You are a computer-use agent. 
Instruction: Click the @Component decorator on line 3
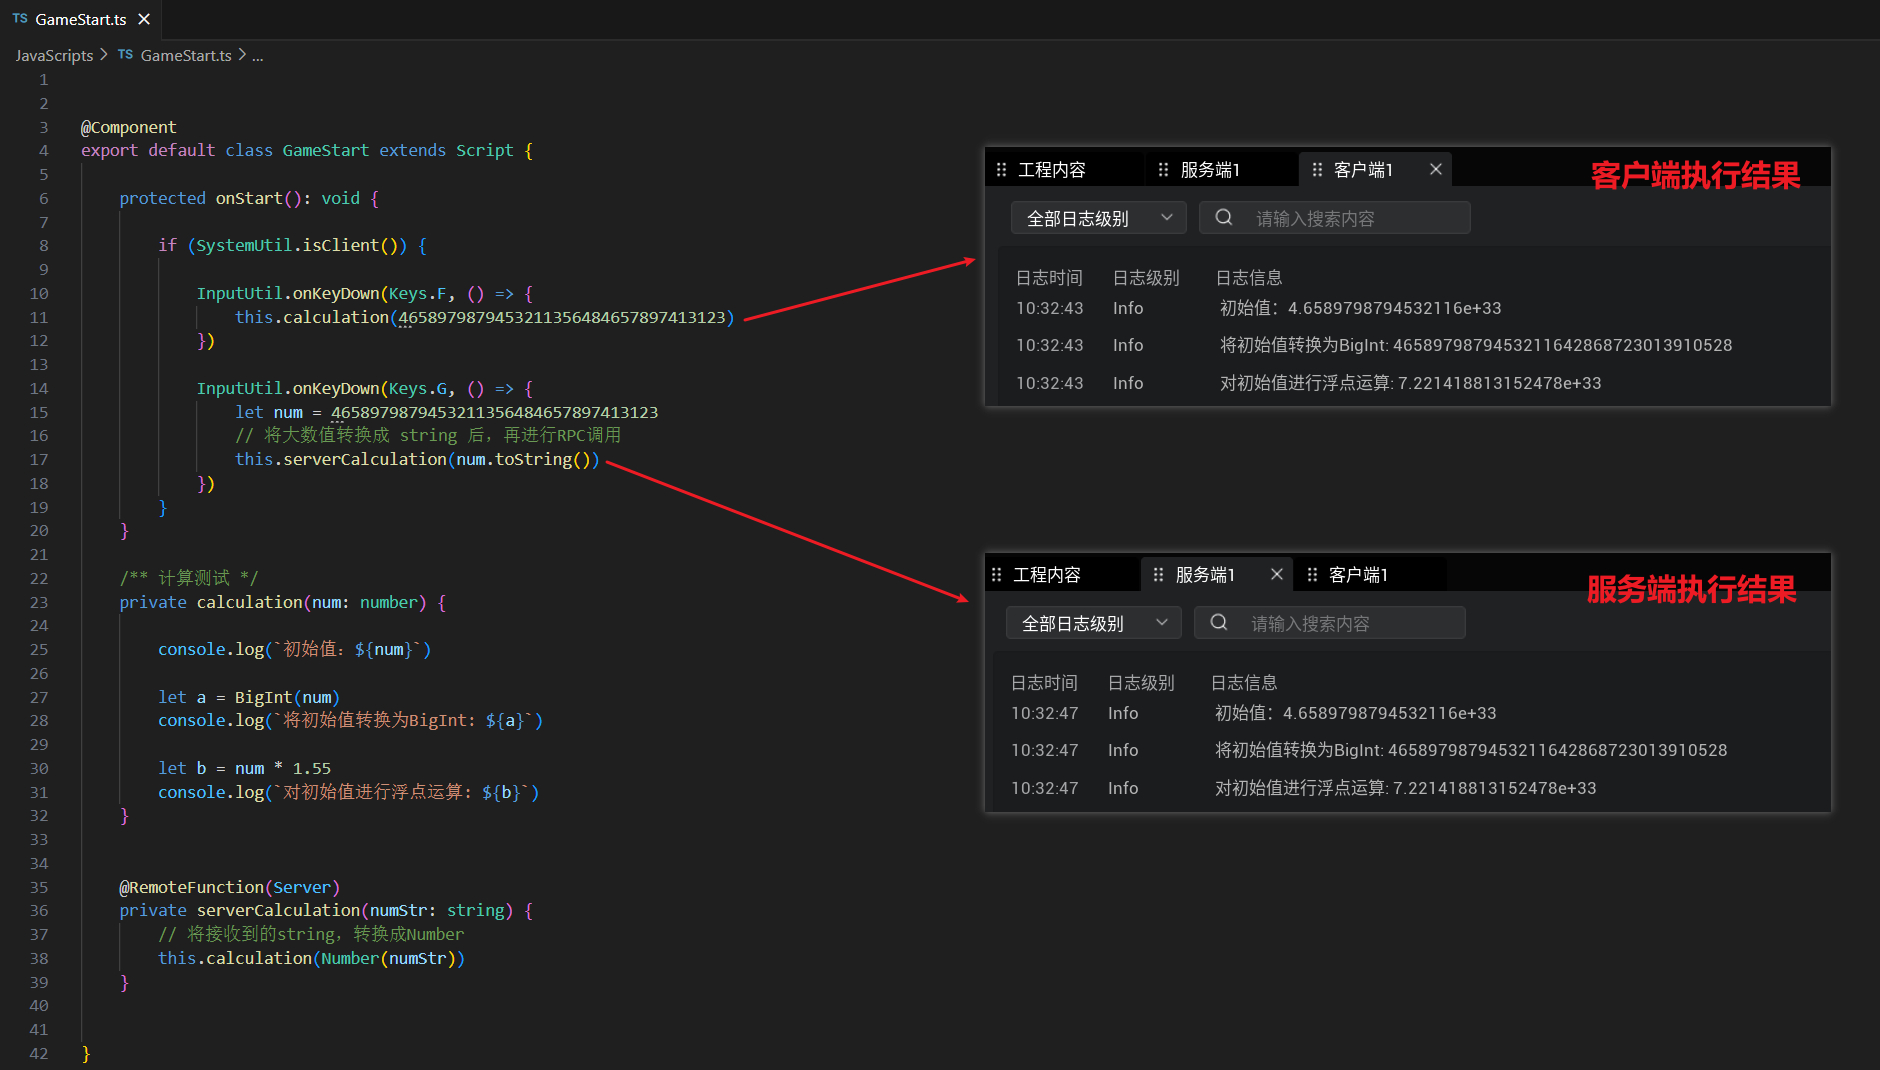[128, 127]
